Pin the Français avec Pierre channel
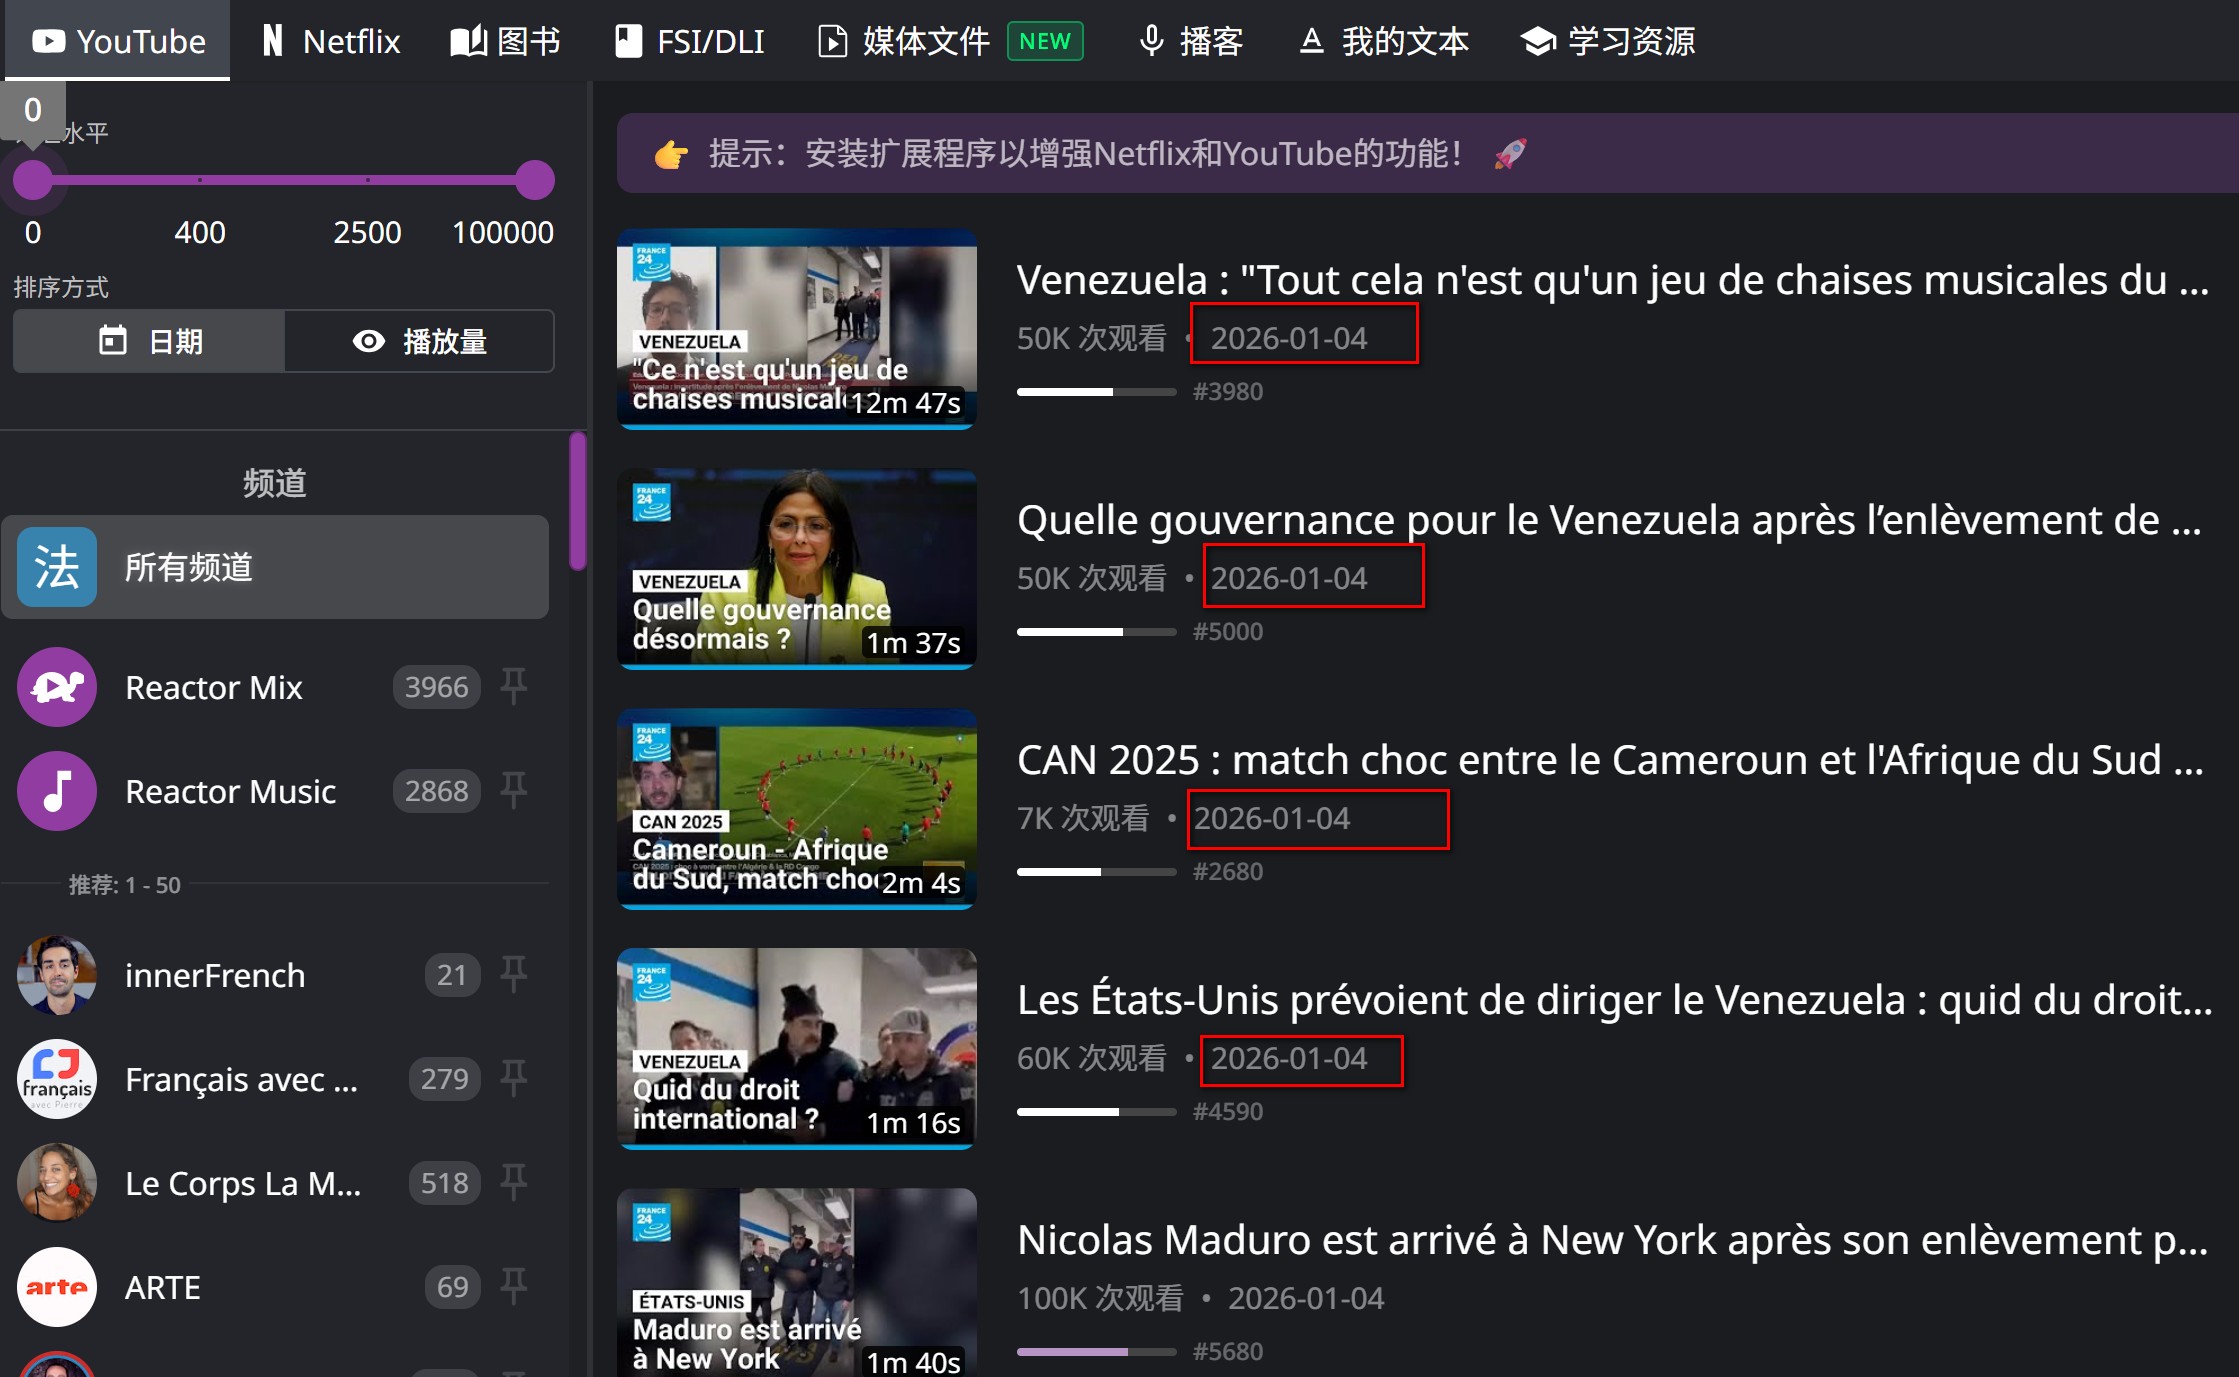The height and width of the screenshot is (1377, 2239). point(514,1078)
